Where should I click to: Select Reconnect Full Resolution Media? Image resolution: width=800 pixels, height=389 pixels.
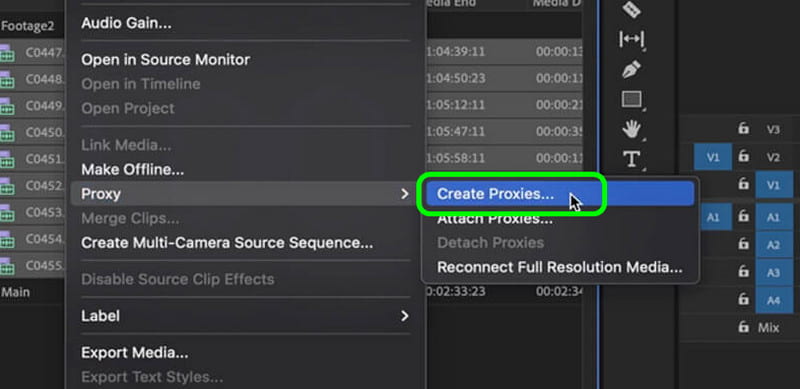(560, 267)
